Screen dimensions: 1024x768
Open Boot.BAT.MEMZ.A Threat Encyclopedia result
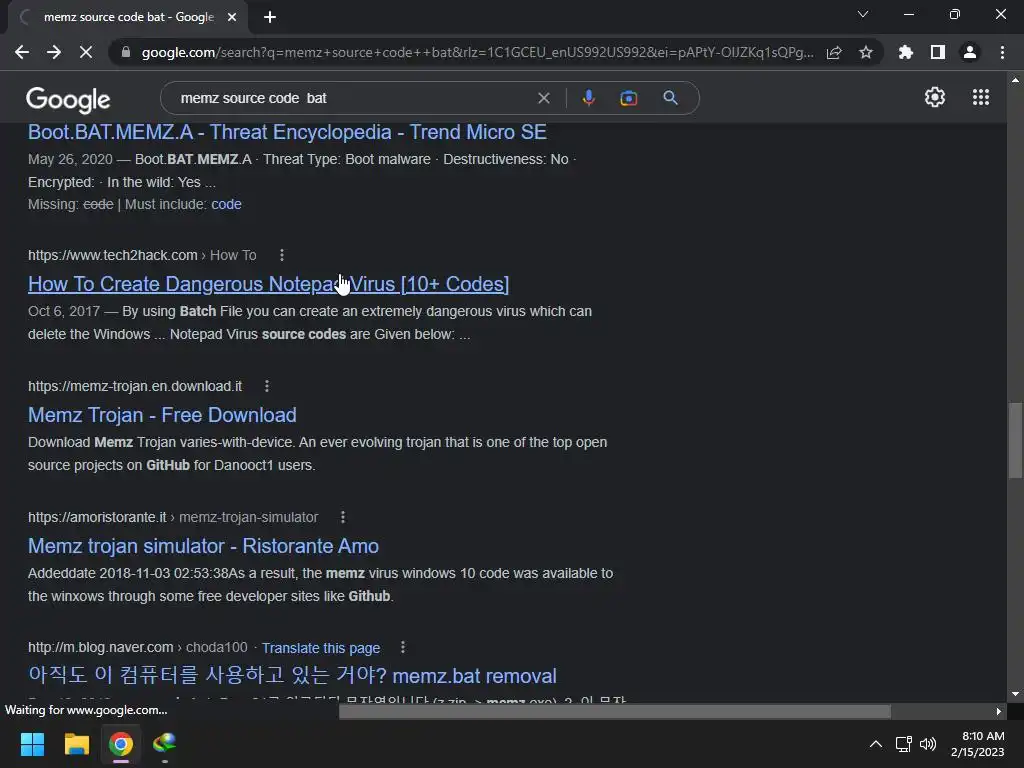287,132
